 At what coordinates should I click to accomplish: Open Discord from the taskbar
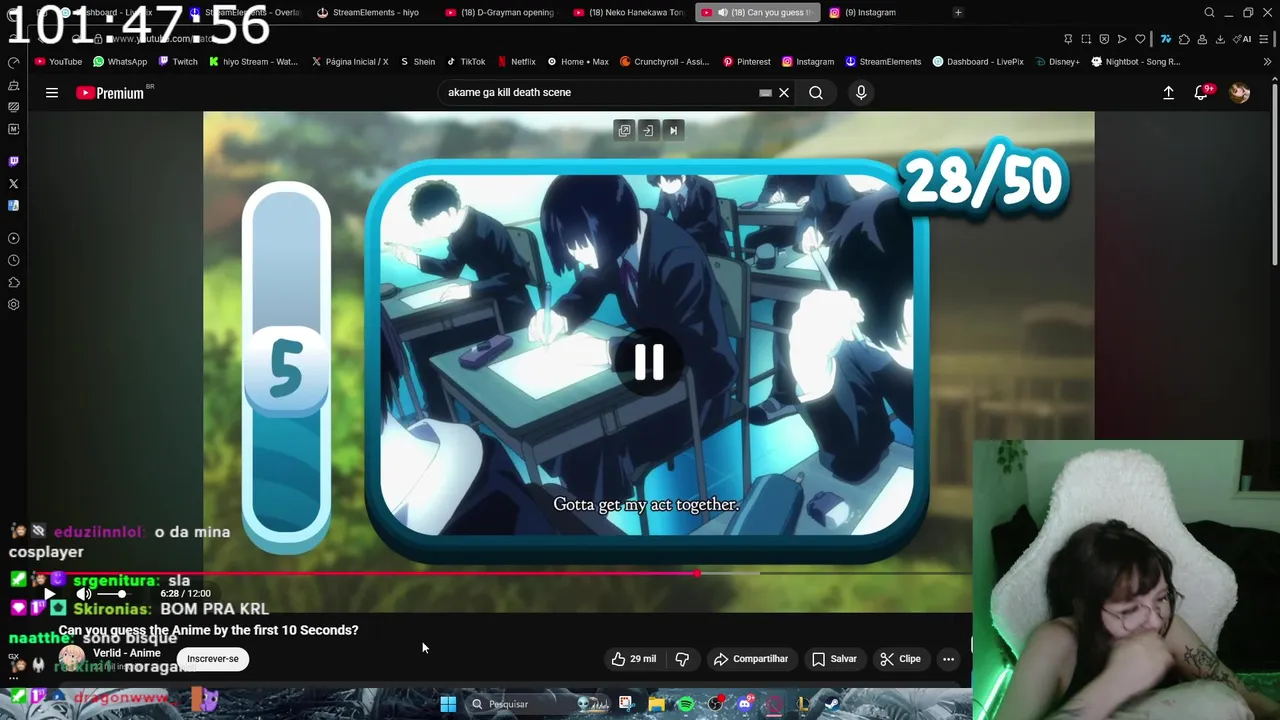tap(746, 704)
